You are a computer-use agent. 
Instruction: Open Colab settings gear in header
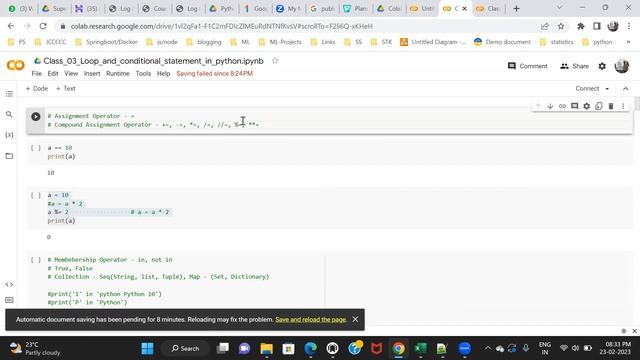602,66
